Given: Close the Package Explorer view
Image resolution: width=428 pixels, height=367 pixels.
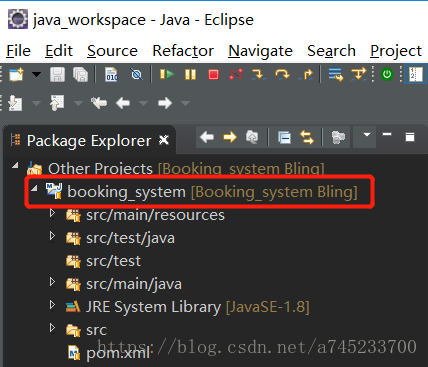Looking at the screenshot, I should [x=164, y=140].
